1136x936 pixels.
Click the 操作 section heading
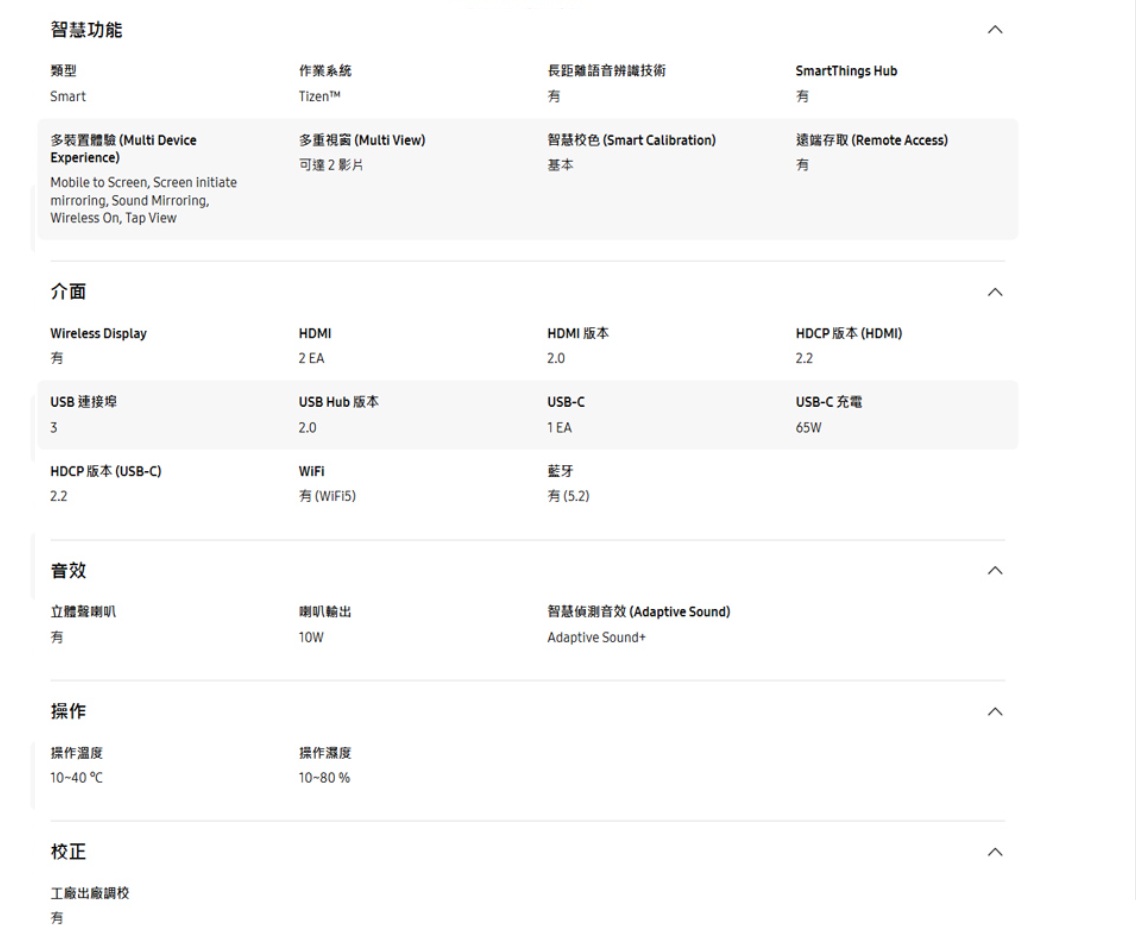tap(68, 711)
